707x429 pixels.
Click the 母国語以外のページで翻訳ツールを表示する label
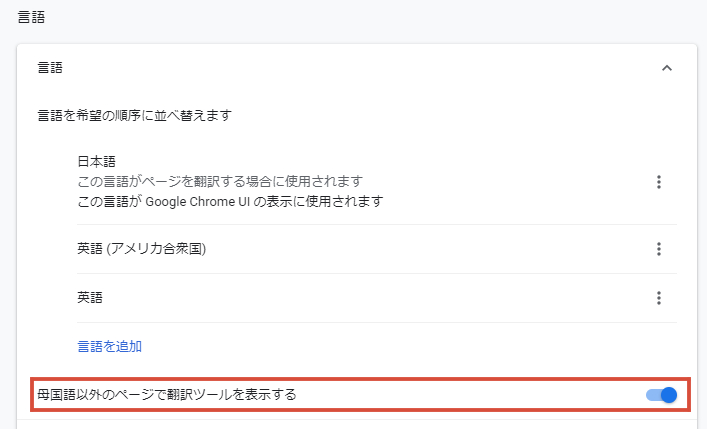click(x=167, y=395)
